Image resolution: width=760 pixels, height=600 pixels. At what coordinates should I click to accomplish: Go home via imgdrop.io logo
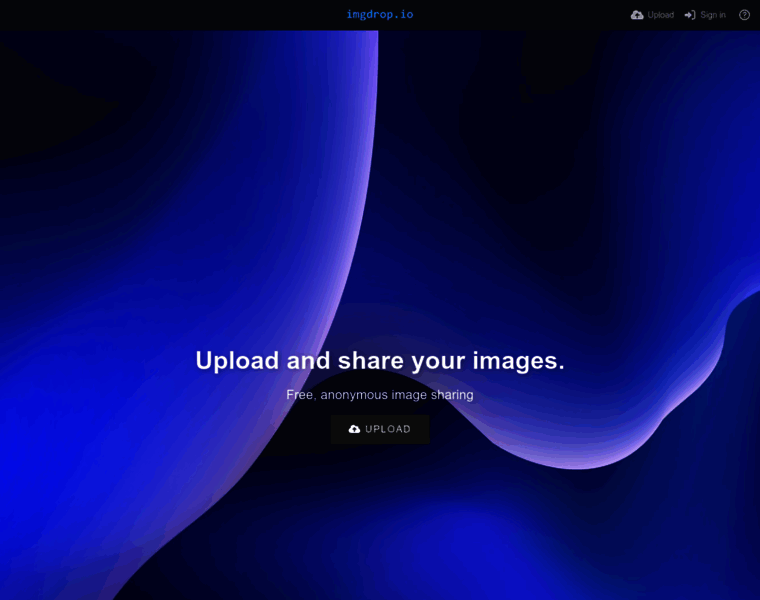click(379, 14)
